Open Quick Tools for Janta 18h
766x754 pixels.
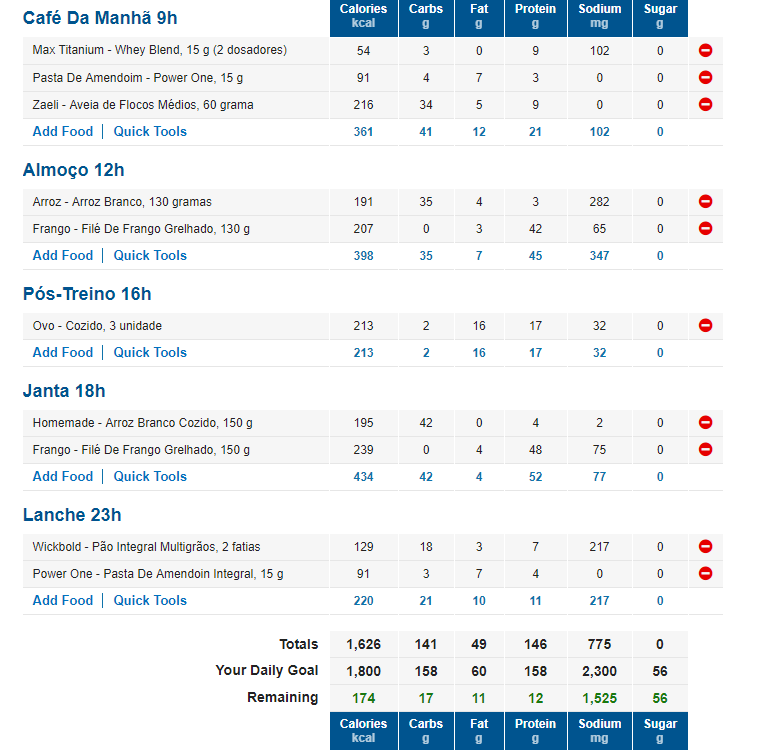click(150, 476)
